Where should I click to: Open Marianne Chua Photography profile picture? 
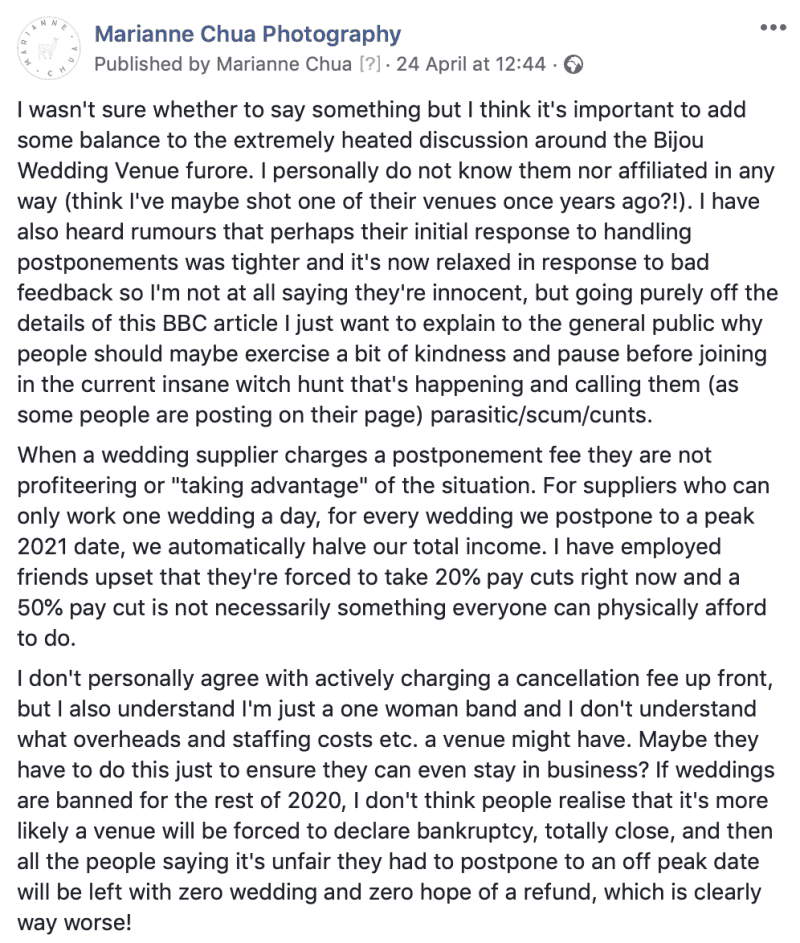tap(48, 48)
